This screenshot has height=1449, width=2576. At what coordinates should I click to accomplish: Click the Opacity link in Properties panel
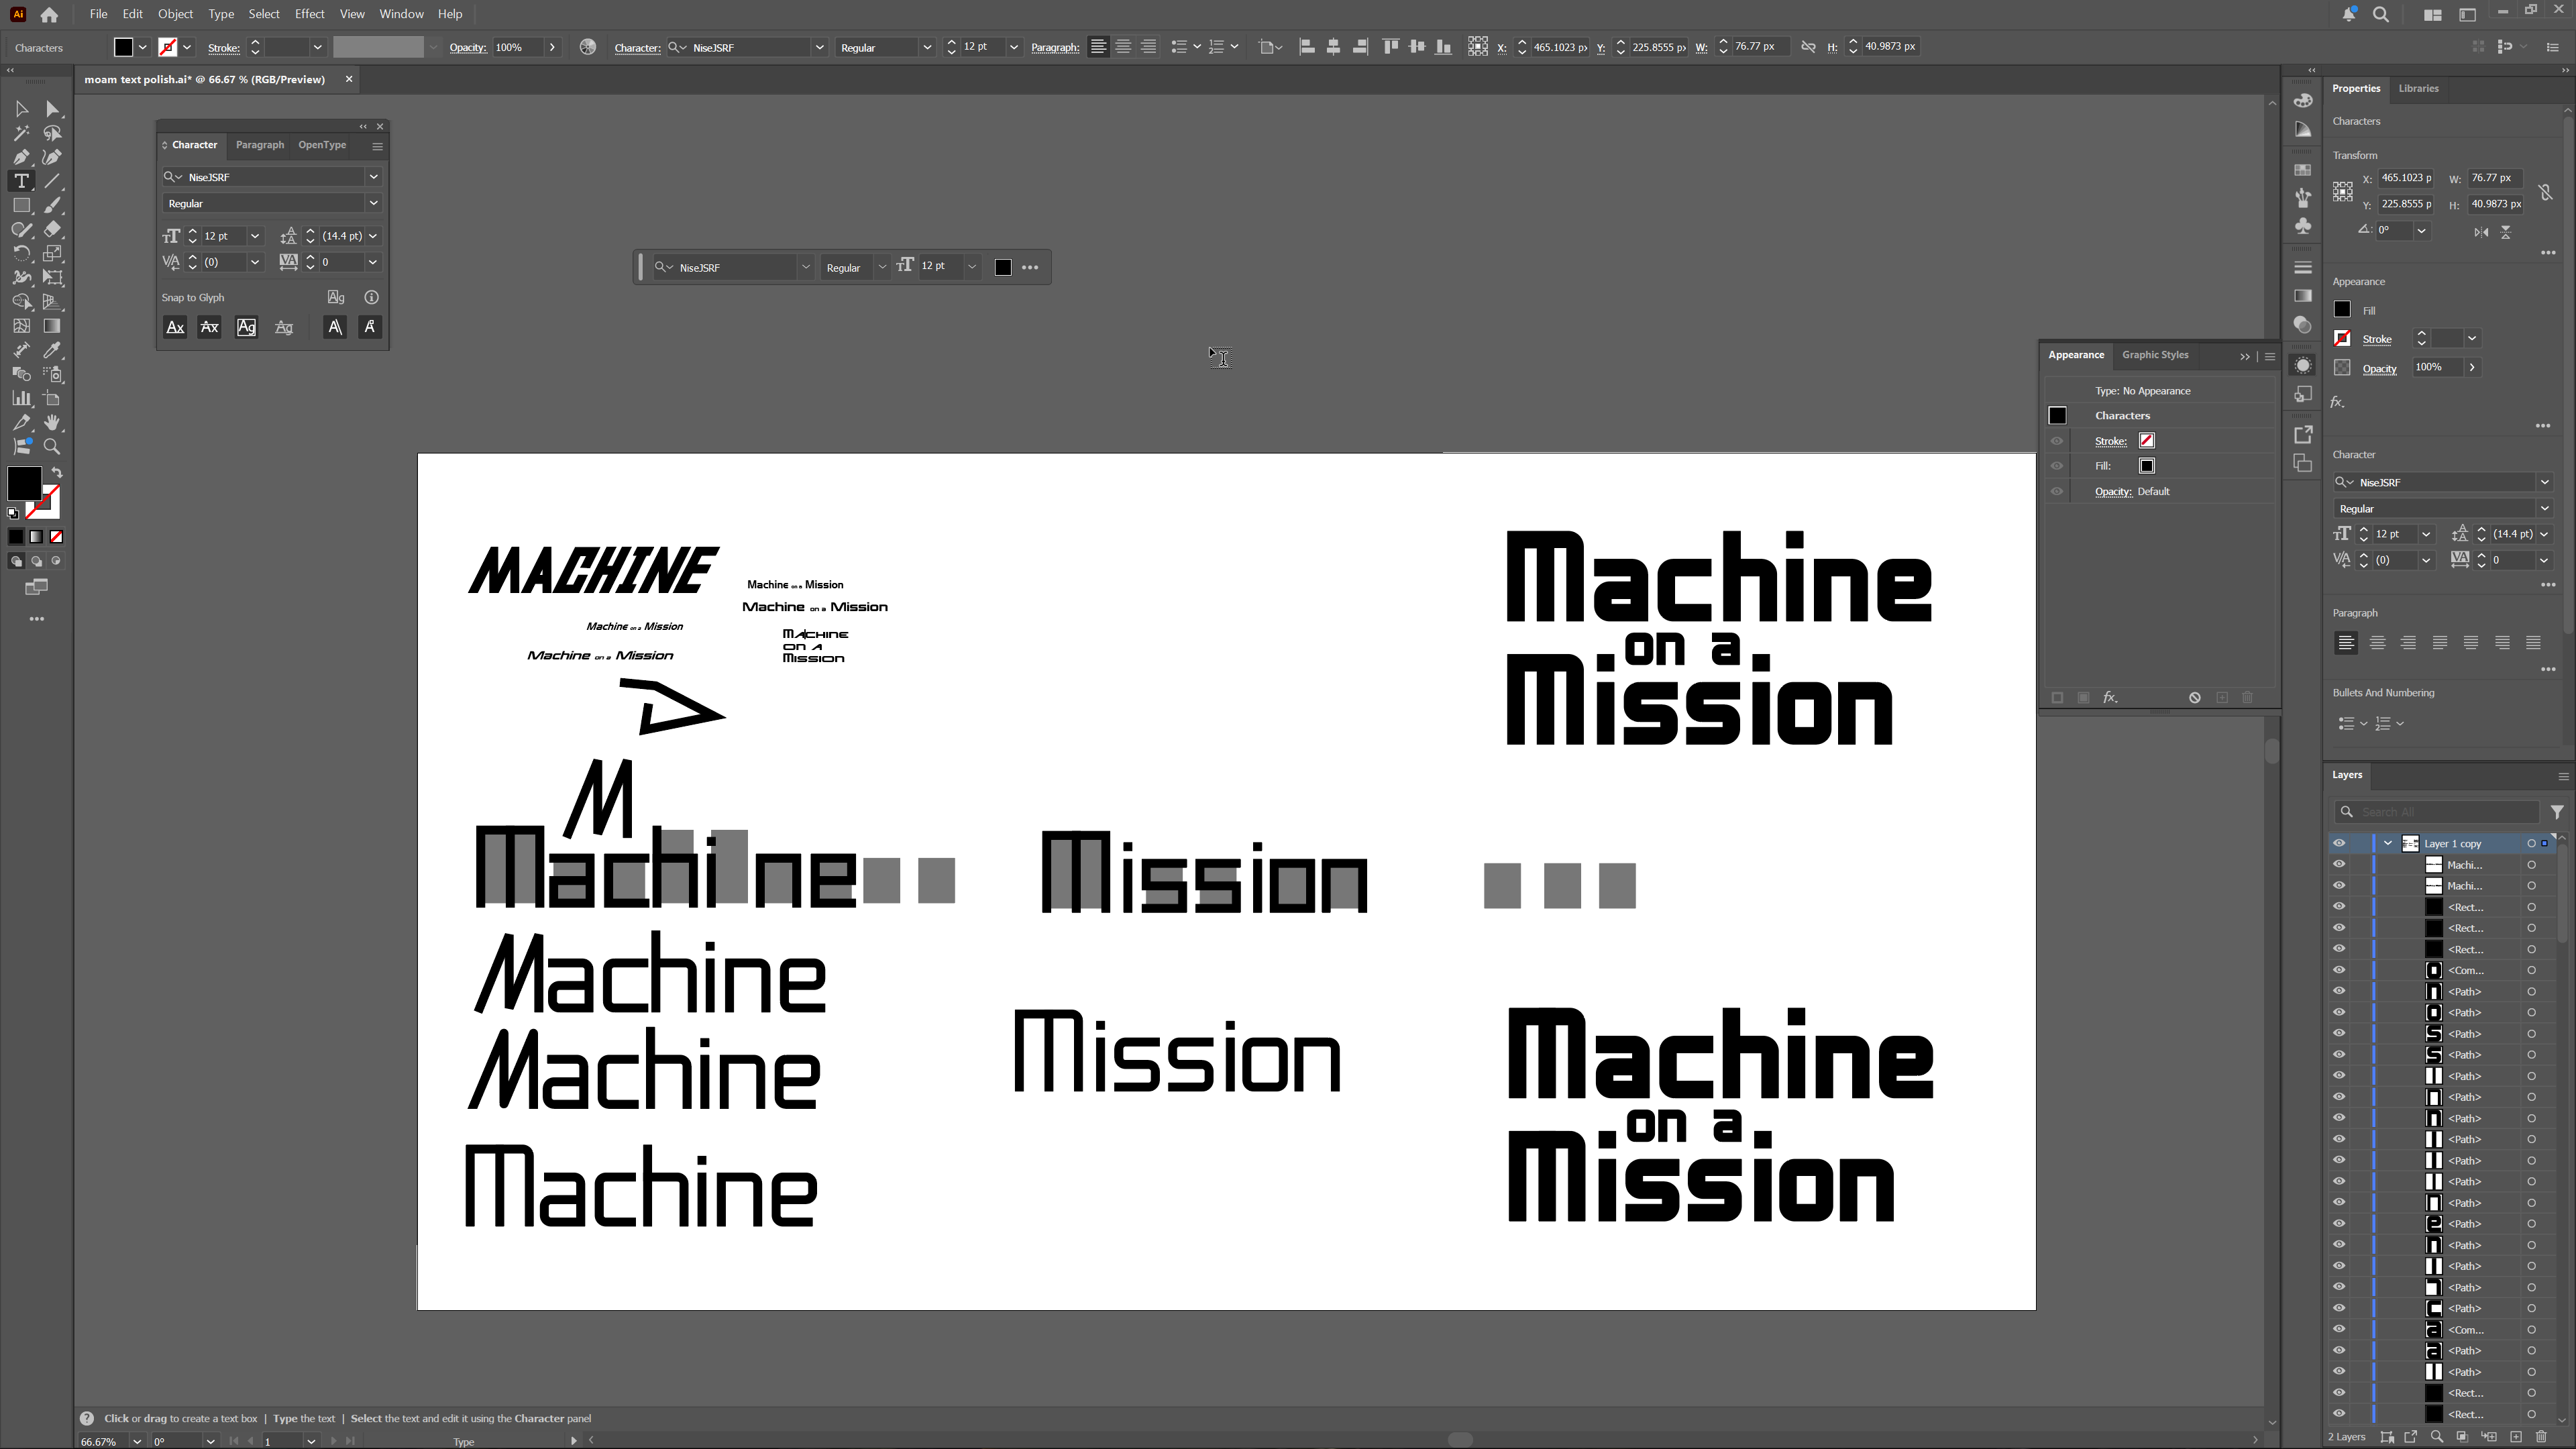tap(2379, 368)
